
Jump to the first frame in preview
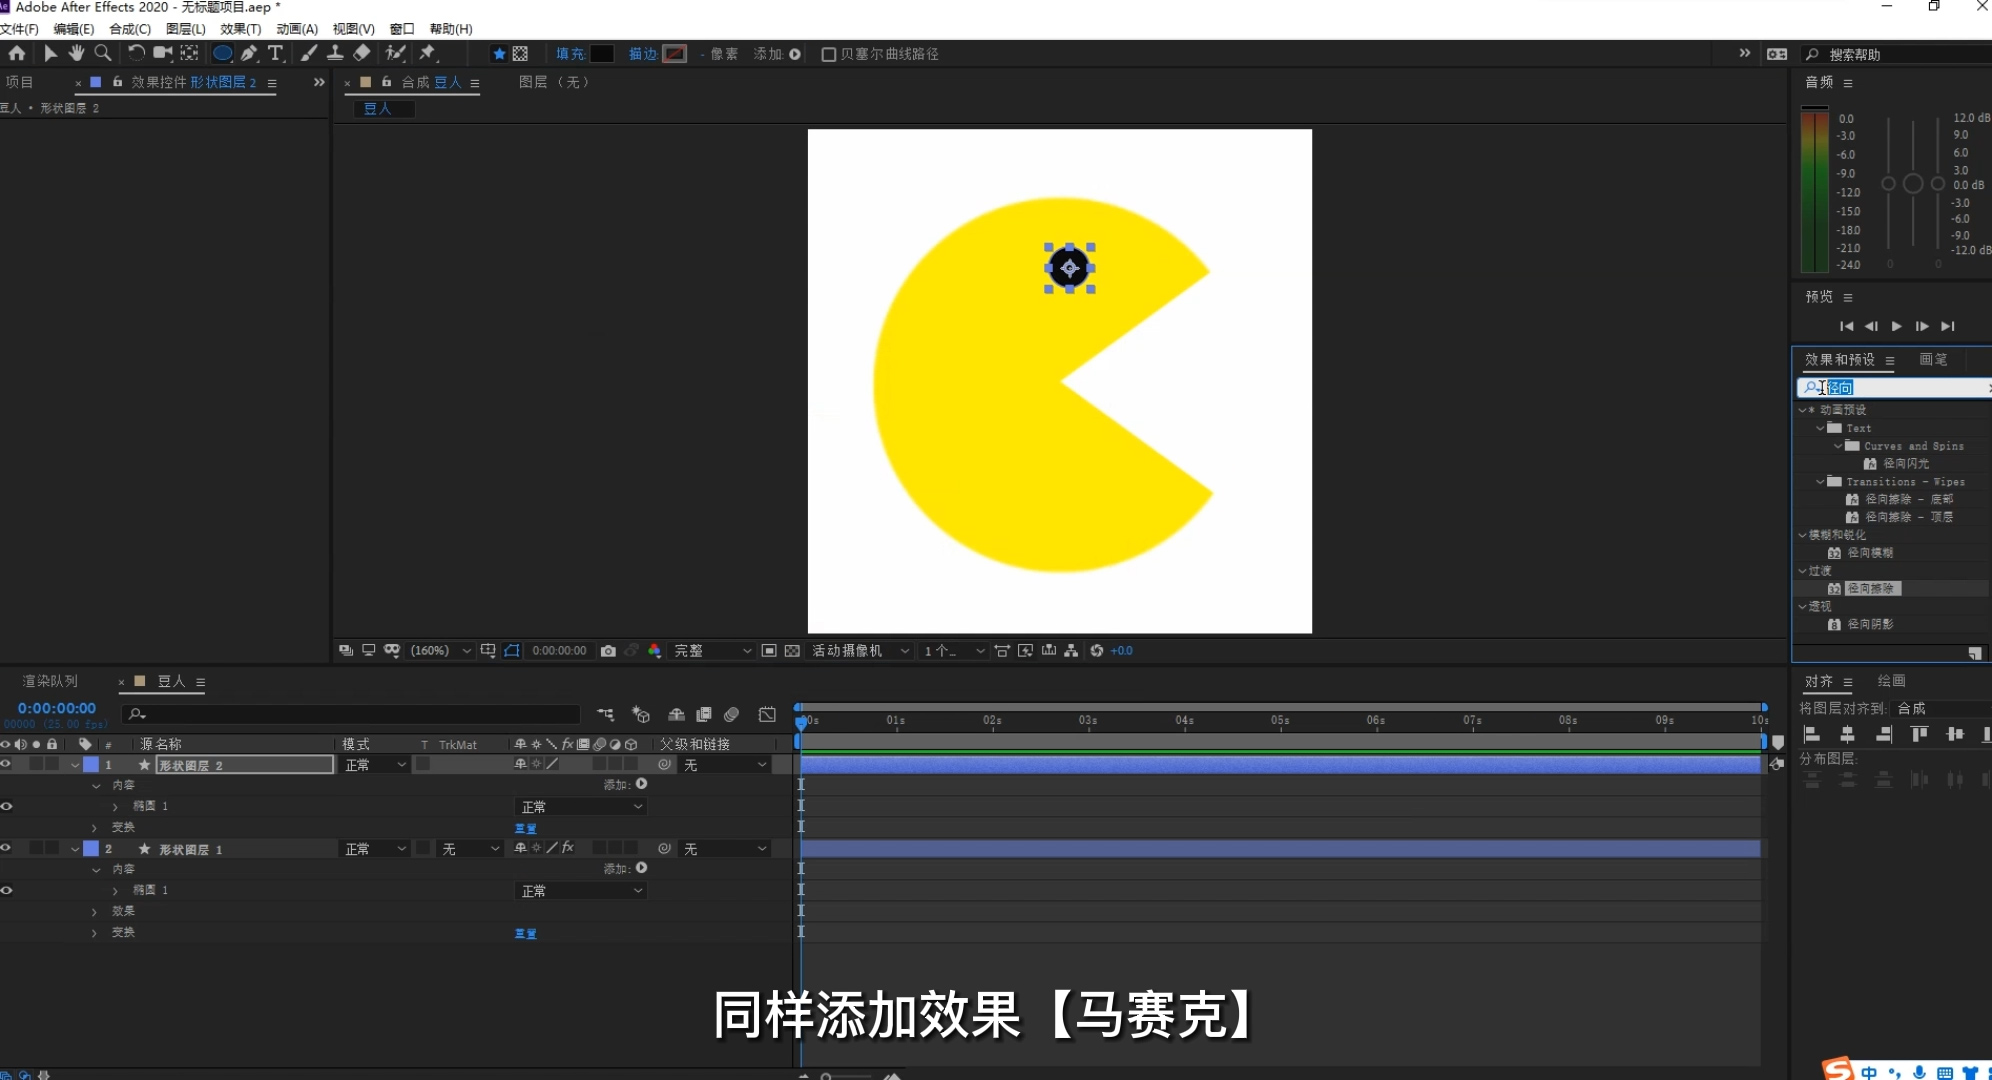[x=1846, y=326]
